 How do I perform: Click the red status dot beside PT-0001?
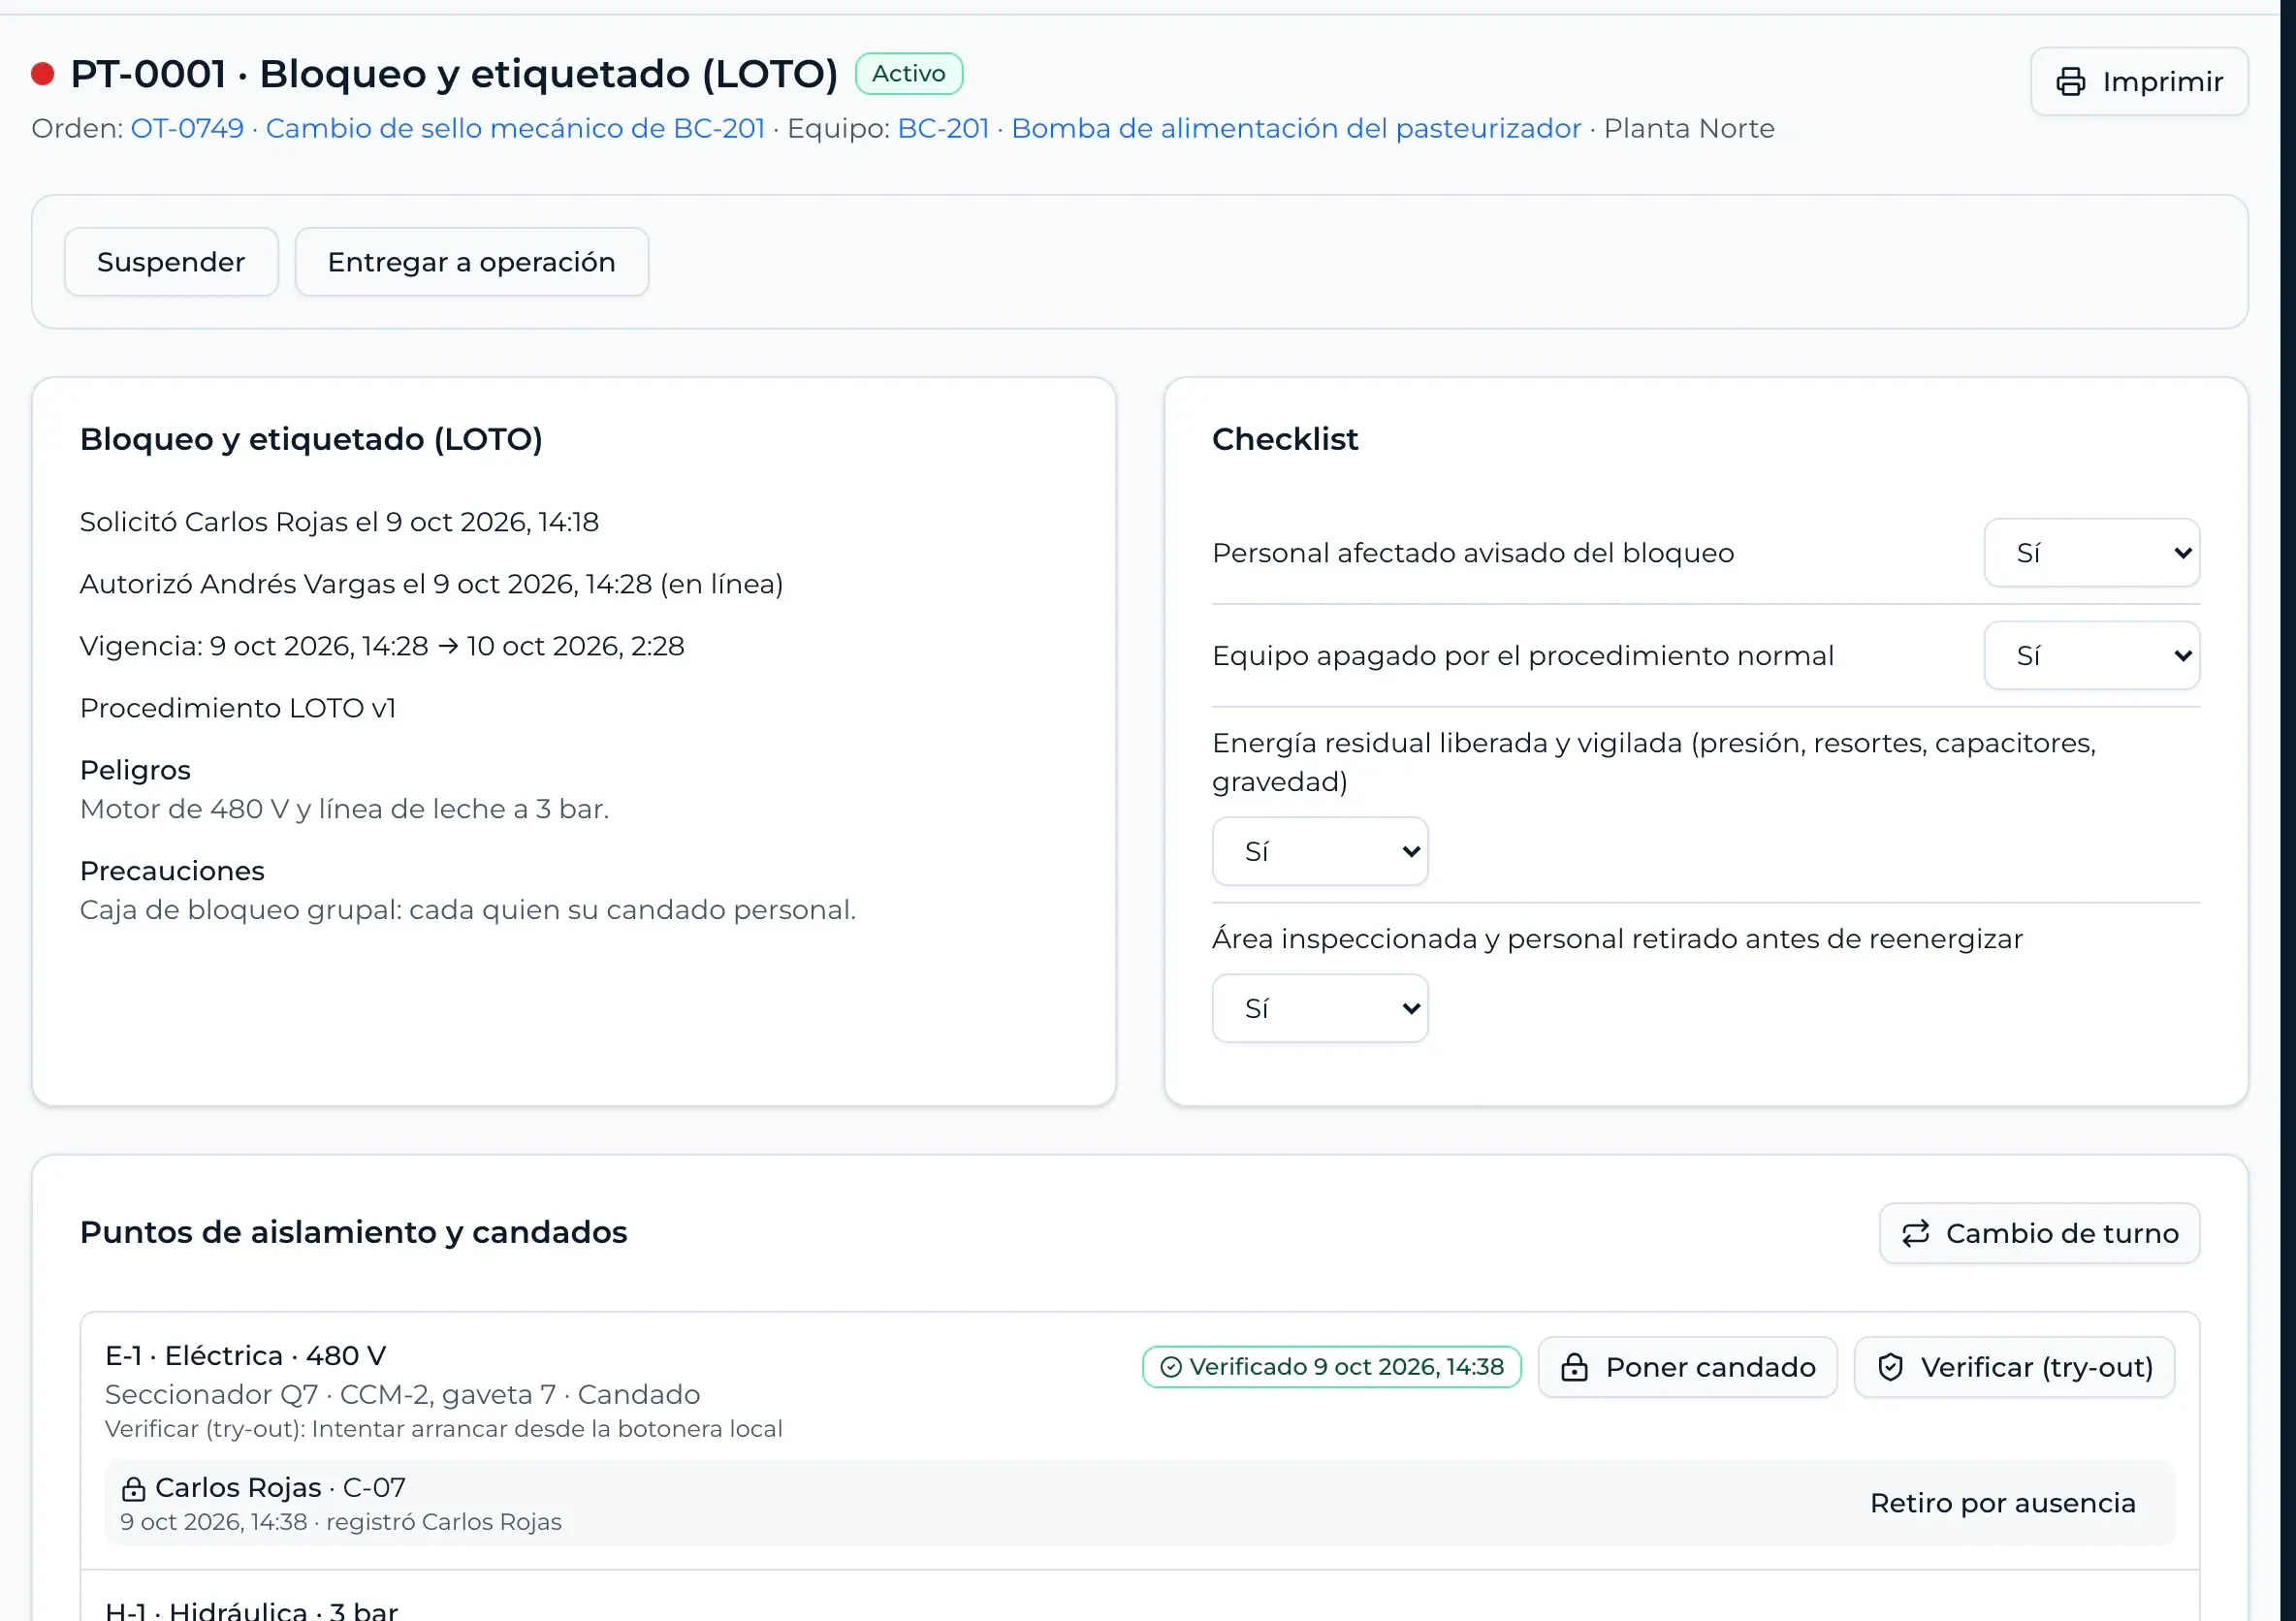click(42, 74)
